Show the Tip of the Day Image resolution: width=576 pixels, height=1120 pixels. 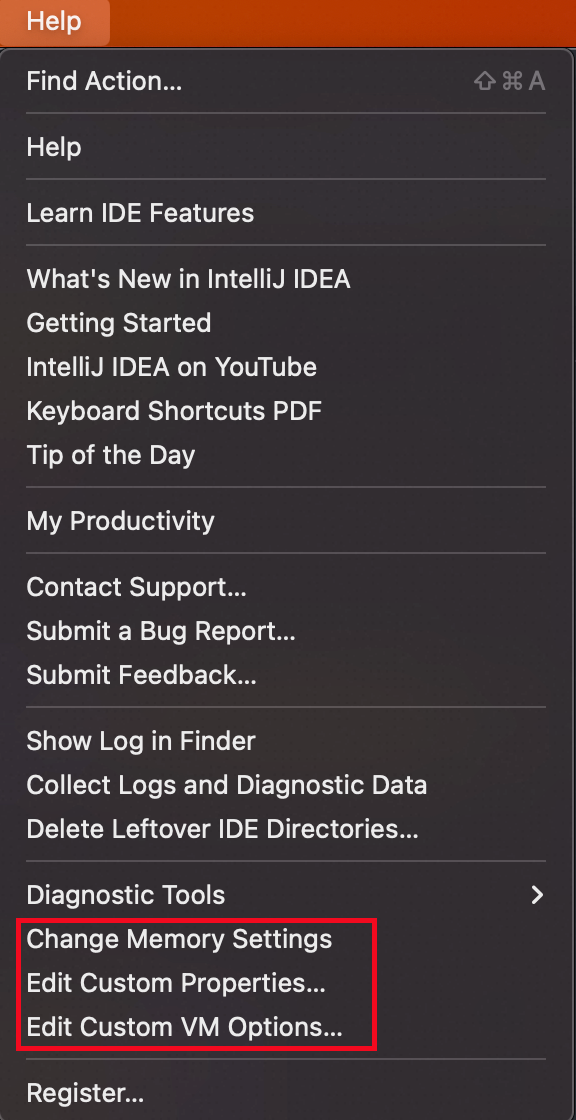click(110, 455)
